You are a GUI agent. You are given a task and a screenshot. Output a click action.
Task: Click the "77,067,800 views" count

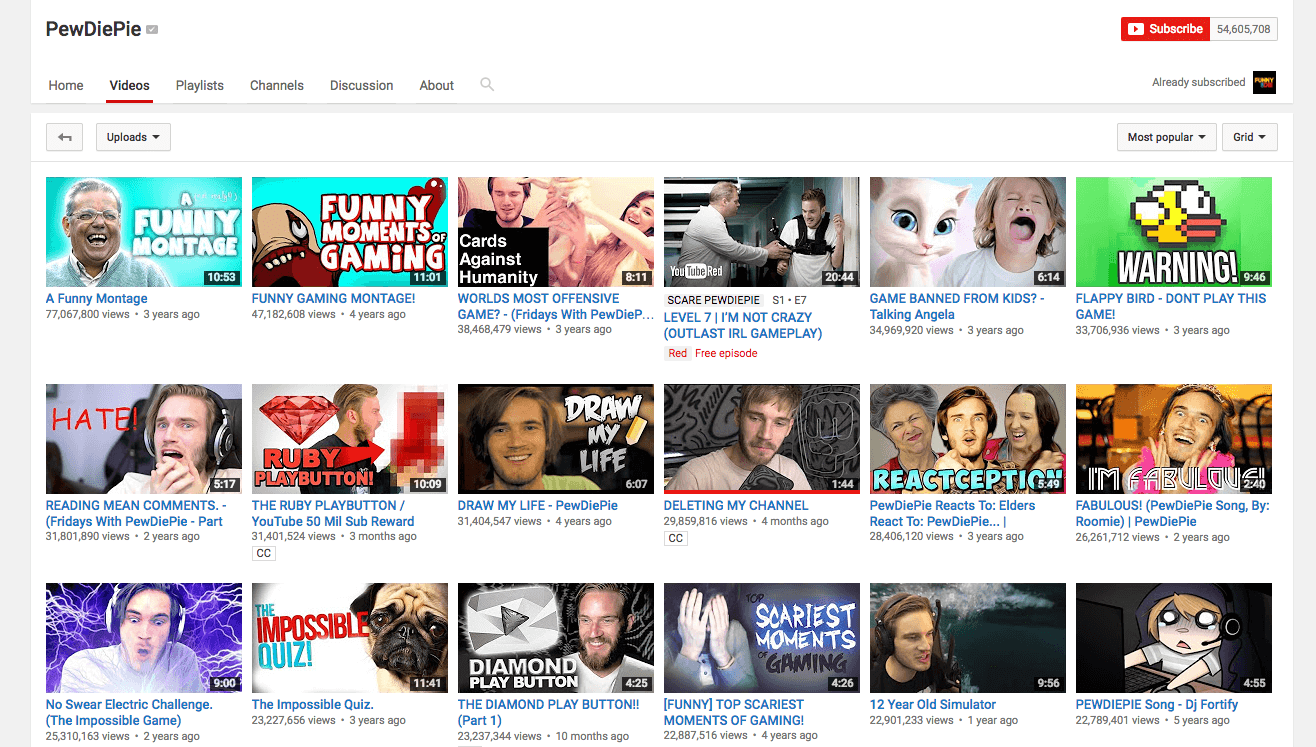(x=87, y=314)
